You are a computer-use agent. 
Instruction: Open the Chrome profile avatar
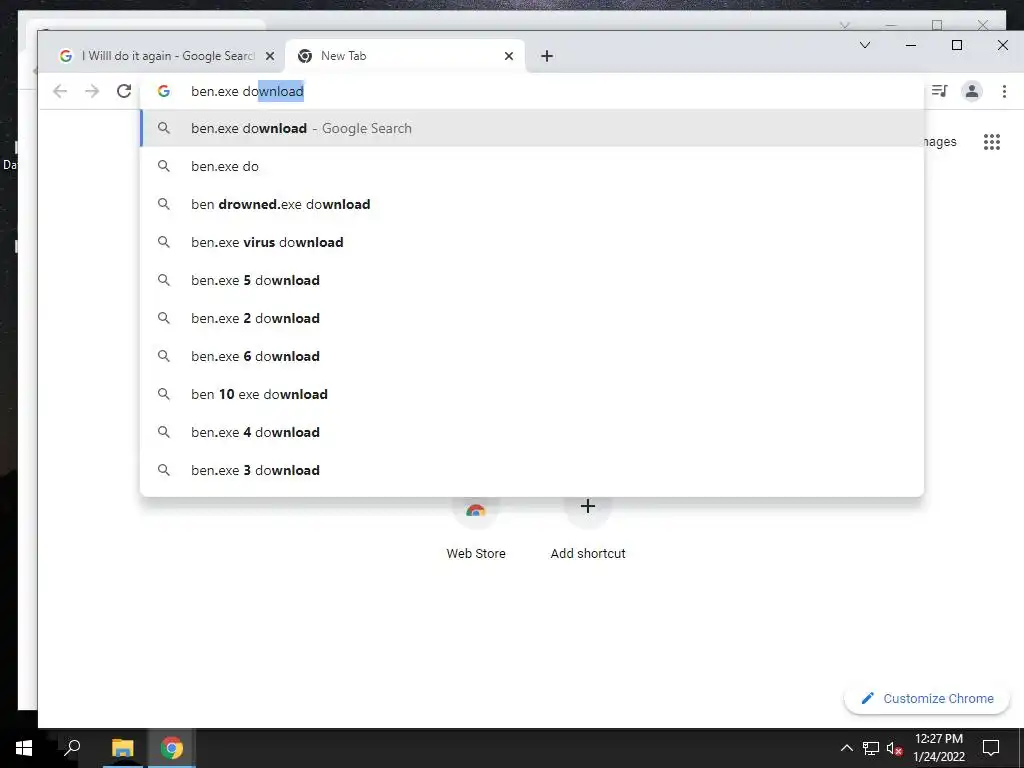pos(972,91)
